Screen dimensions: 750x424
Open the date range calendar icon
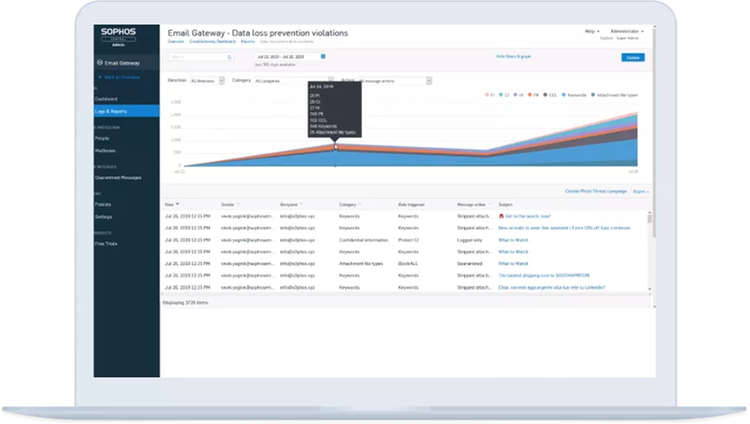pyautogui.click(x=323, y=56)
